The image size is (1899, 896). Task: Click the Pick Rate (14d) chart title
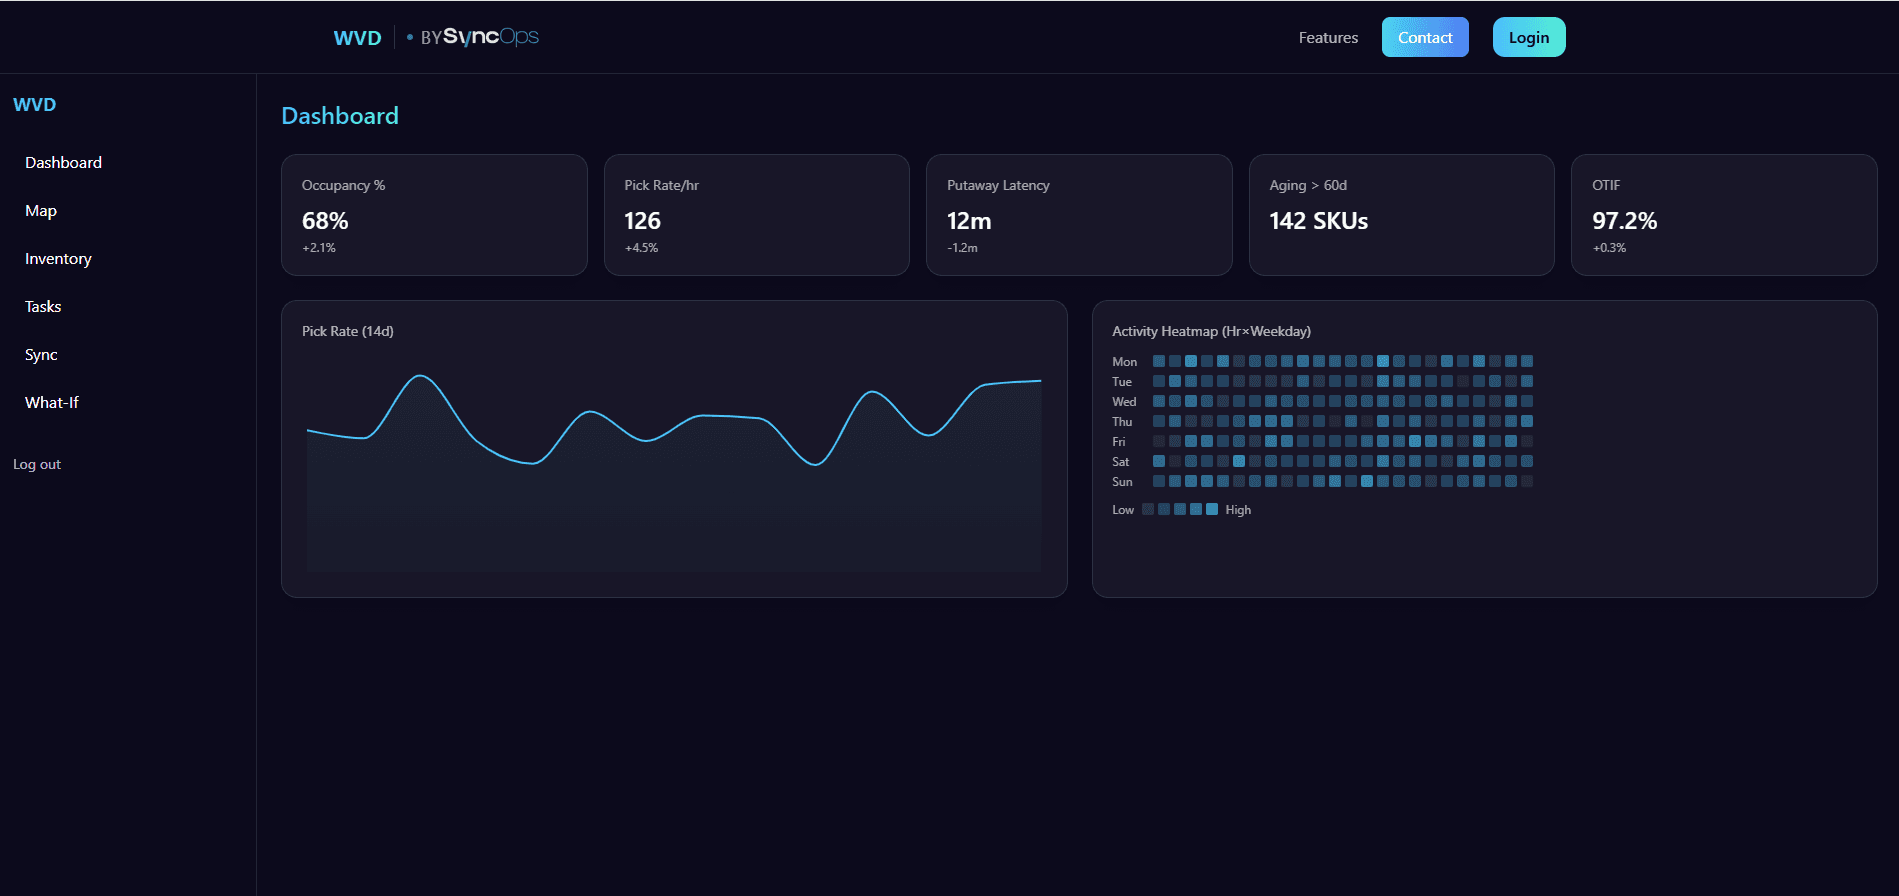(348, 331)
